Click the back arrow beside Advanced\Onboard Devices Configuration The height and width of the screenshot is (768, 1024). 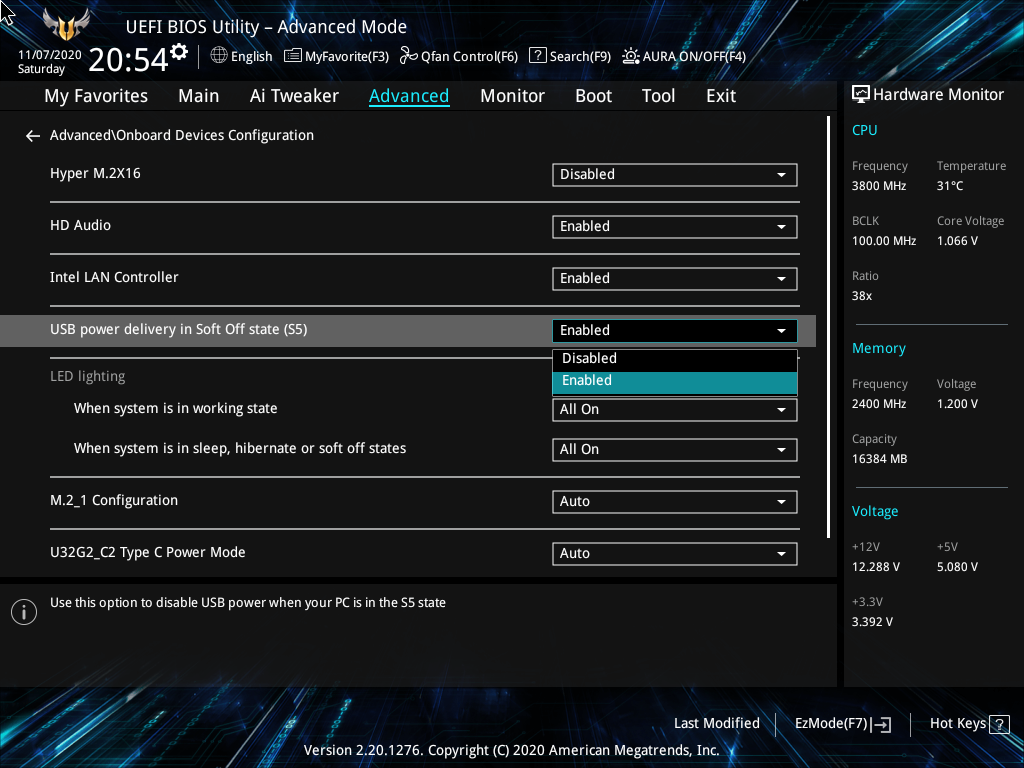point(33,136)
